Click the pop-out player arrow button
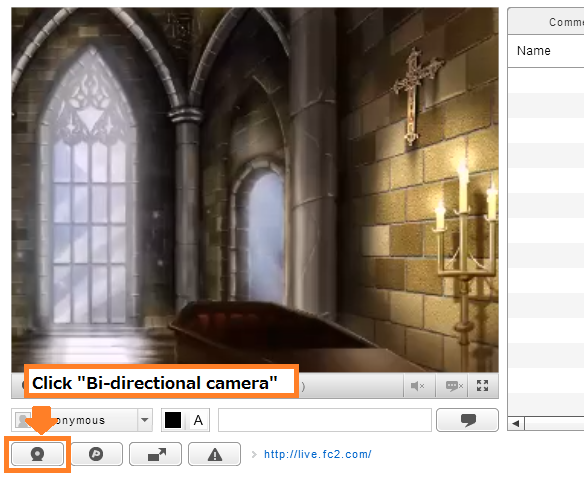This screenshot has width=584, height=482. (x=156, y=454)
